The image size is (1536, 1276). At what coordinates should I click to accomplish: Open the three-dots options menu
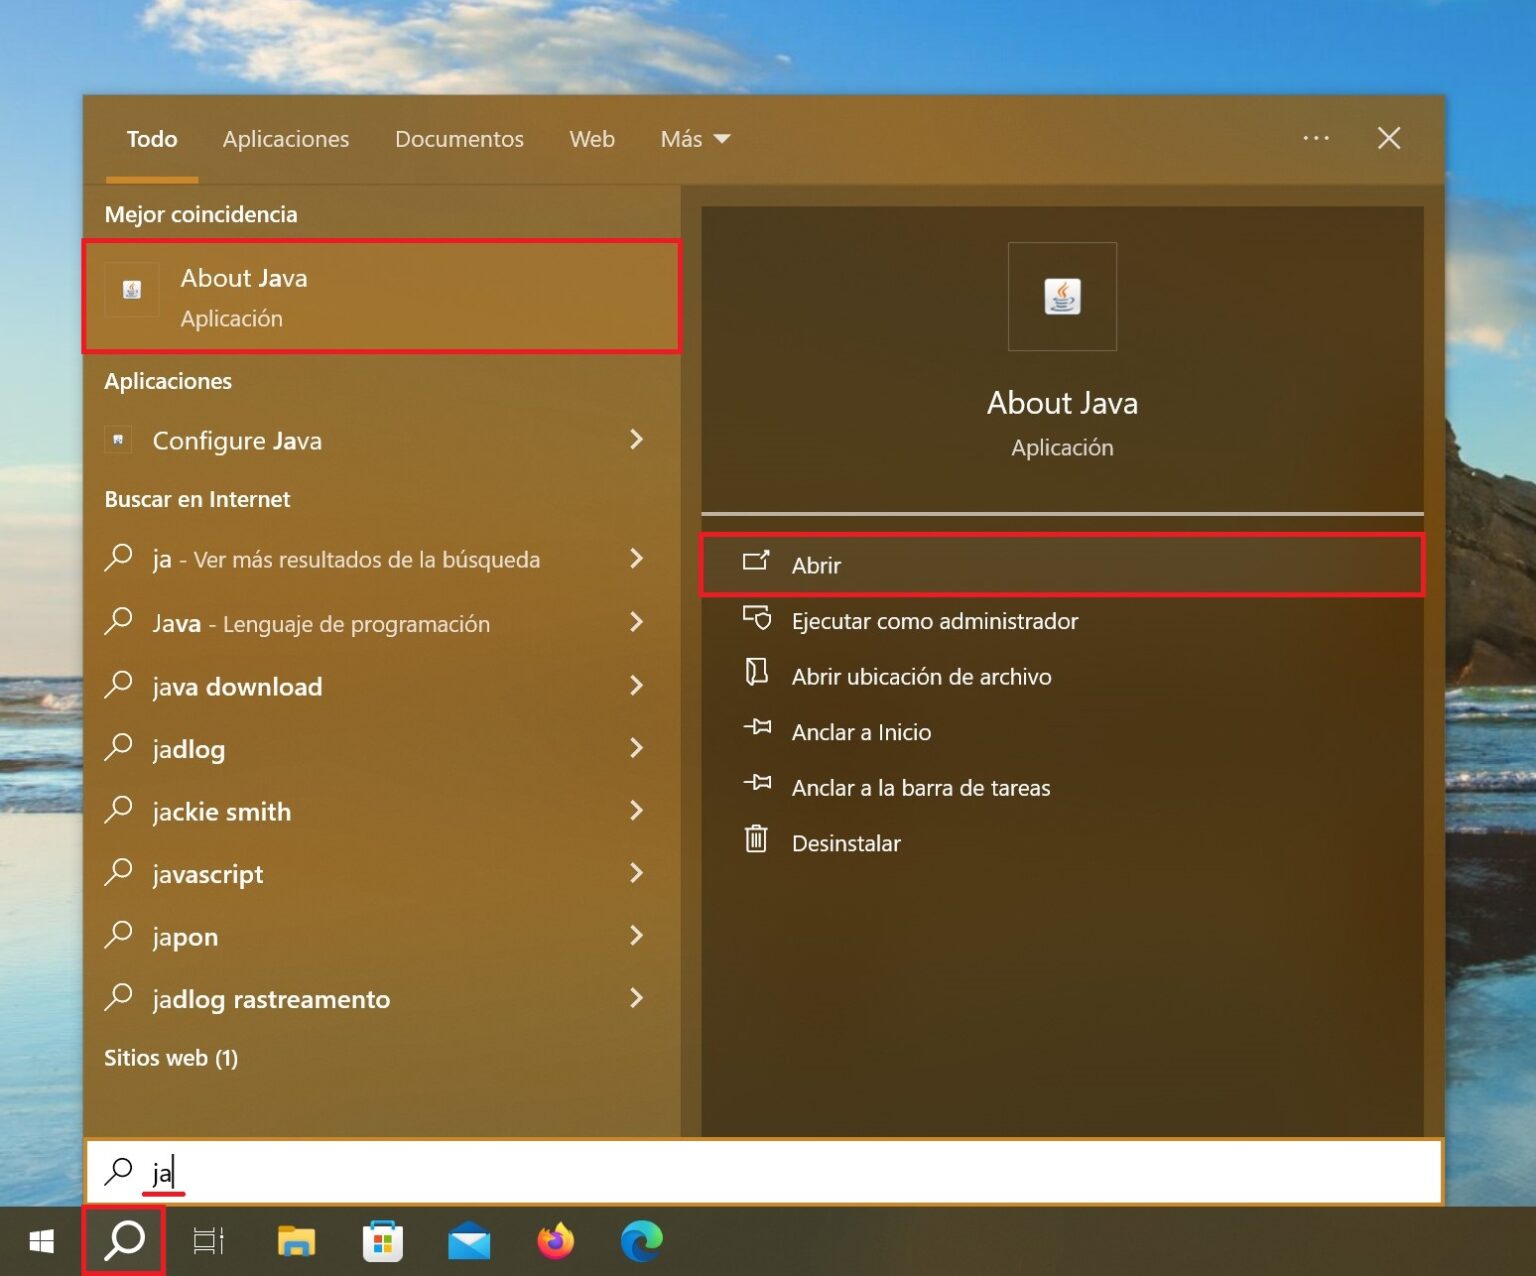[1316, 138]
